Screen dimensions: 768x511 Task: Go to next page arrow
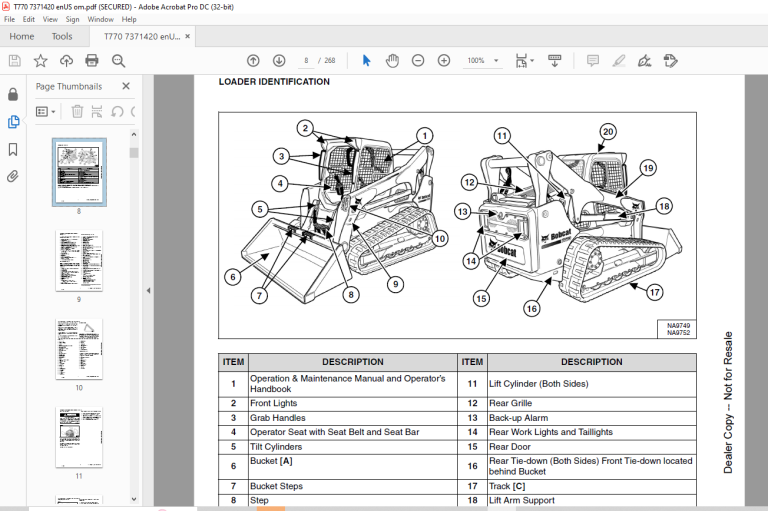pos(279,61)
